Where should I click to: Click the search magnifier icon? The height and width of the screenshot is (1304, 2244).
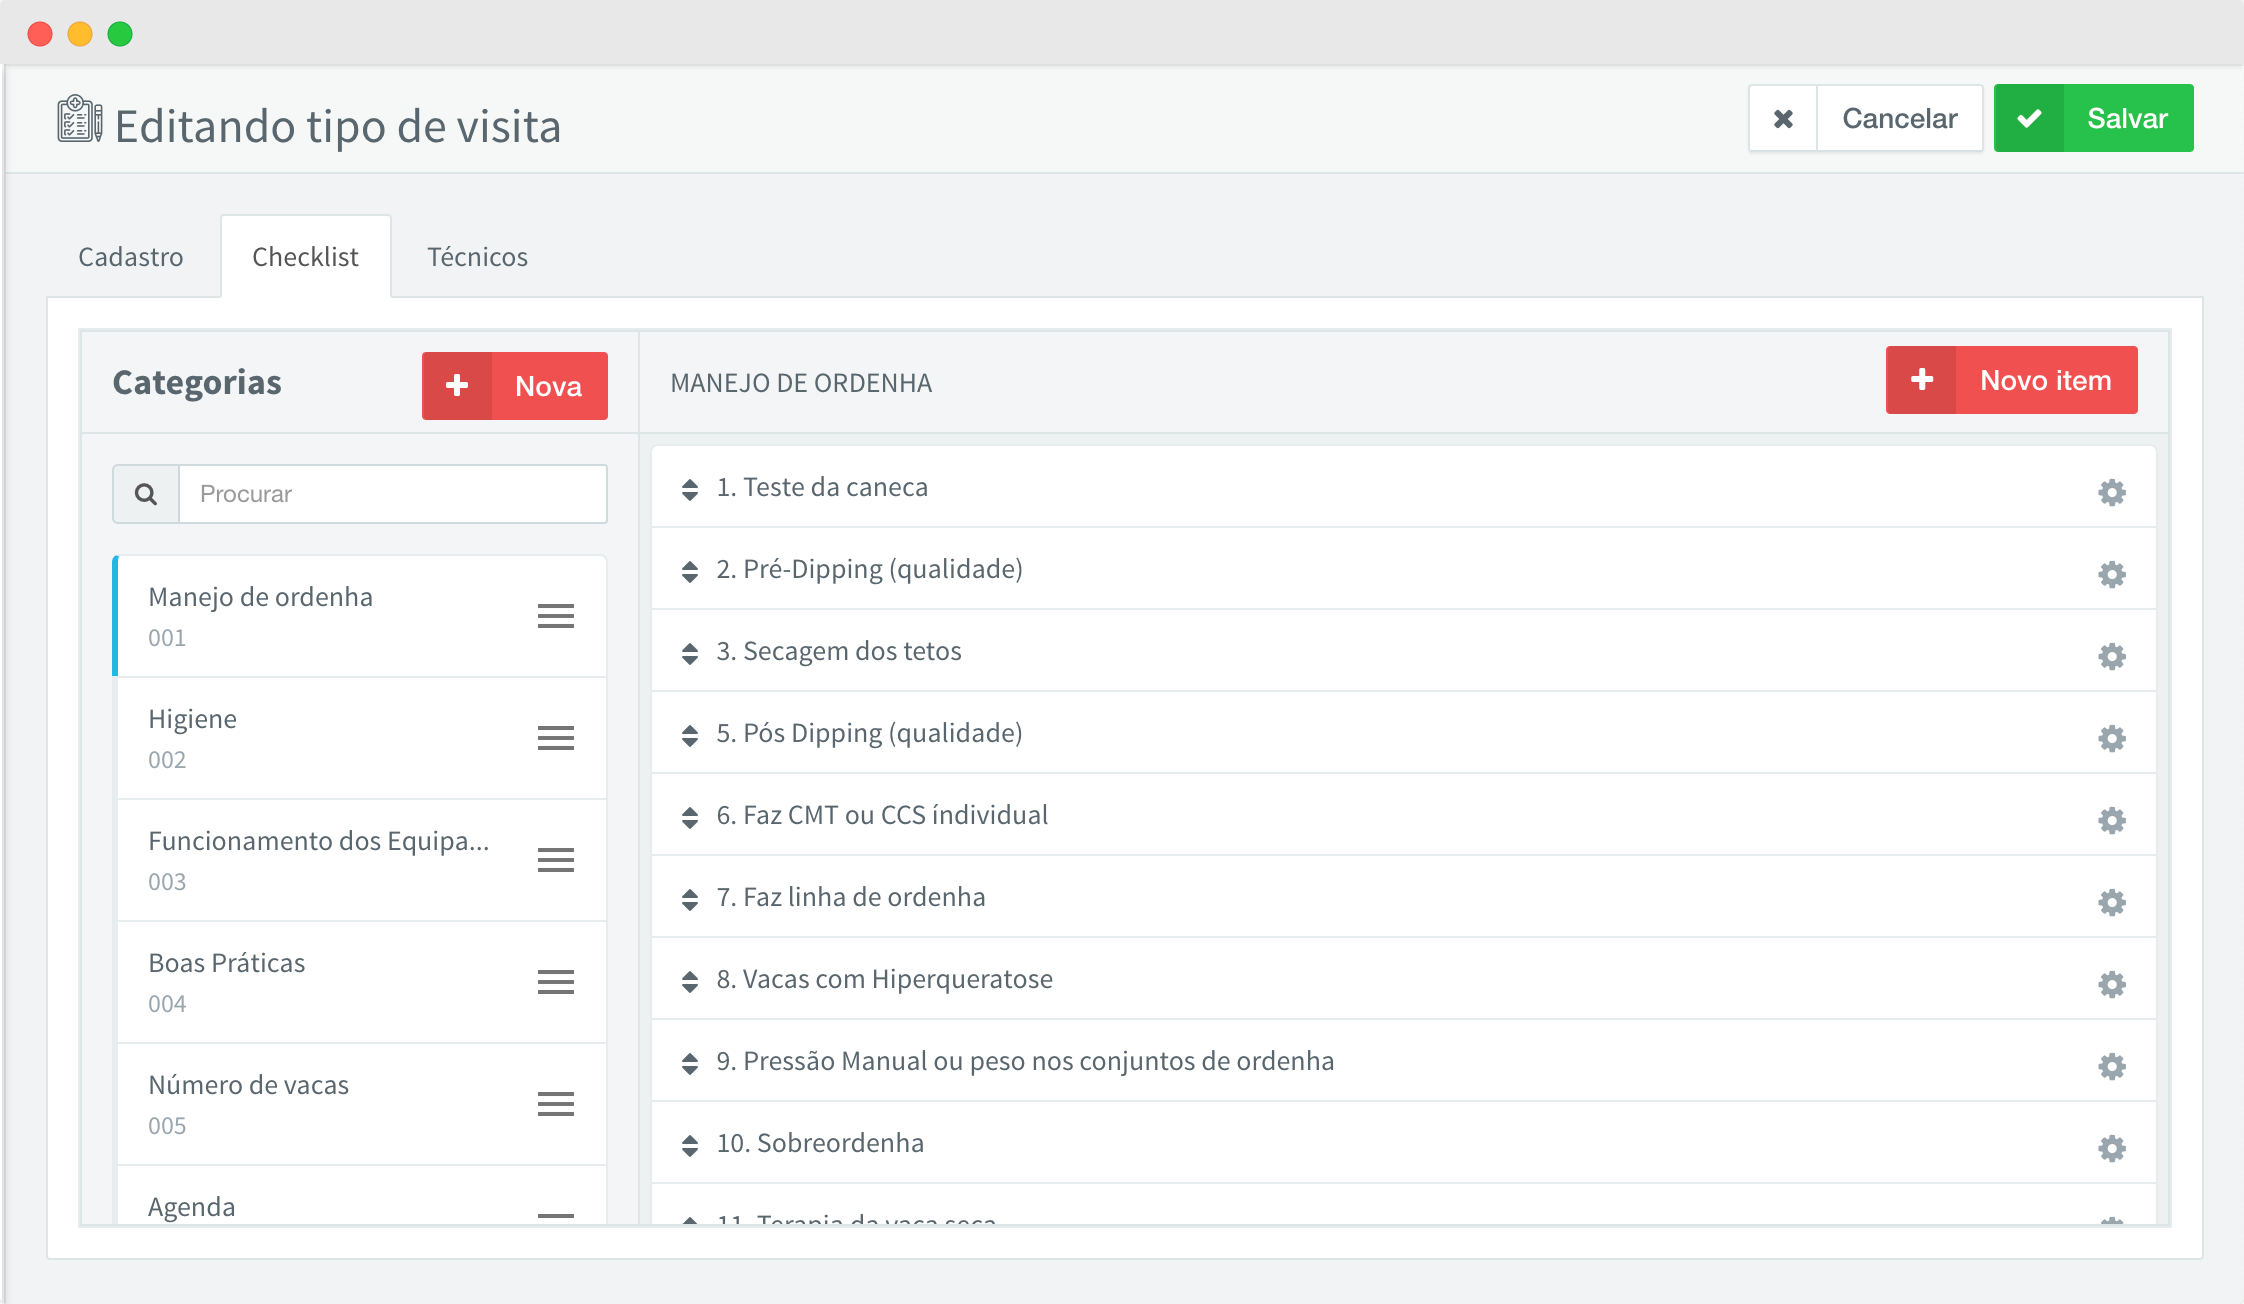(x=146, y=494)
